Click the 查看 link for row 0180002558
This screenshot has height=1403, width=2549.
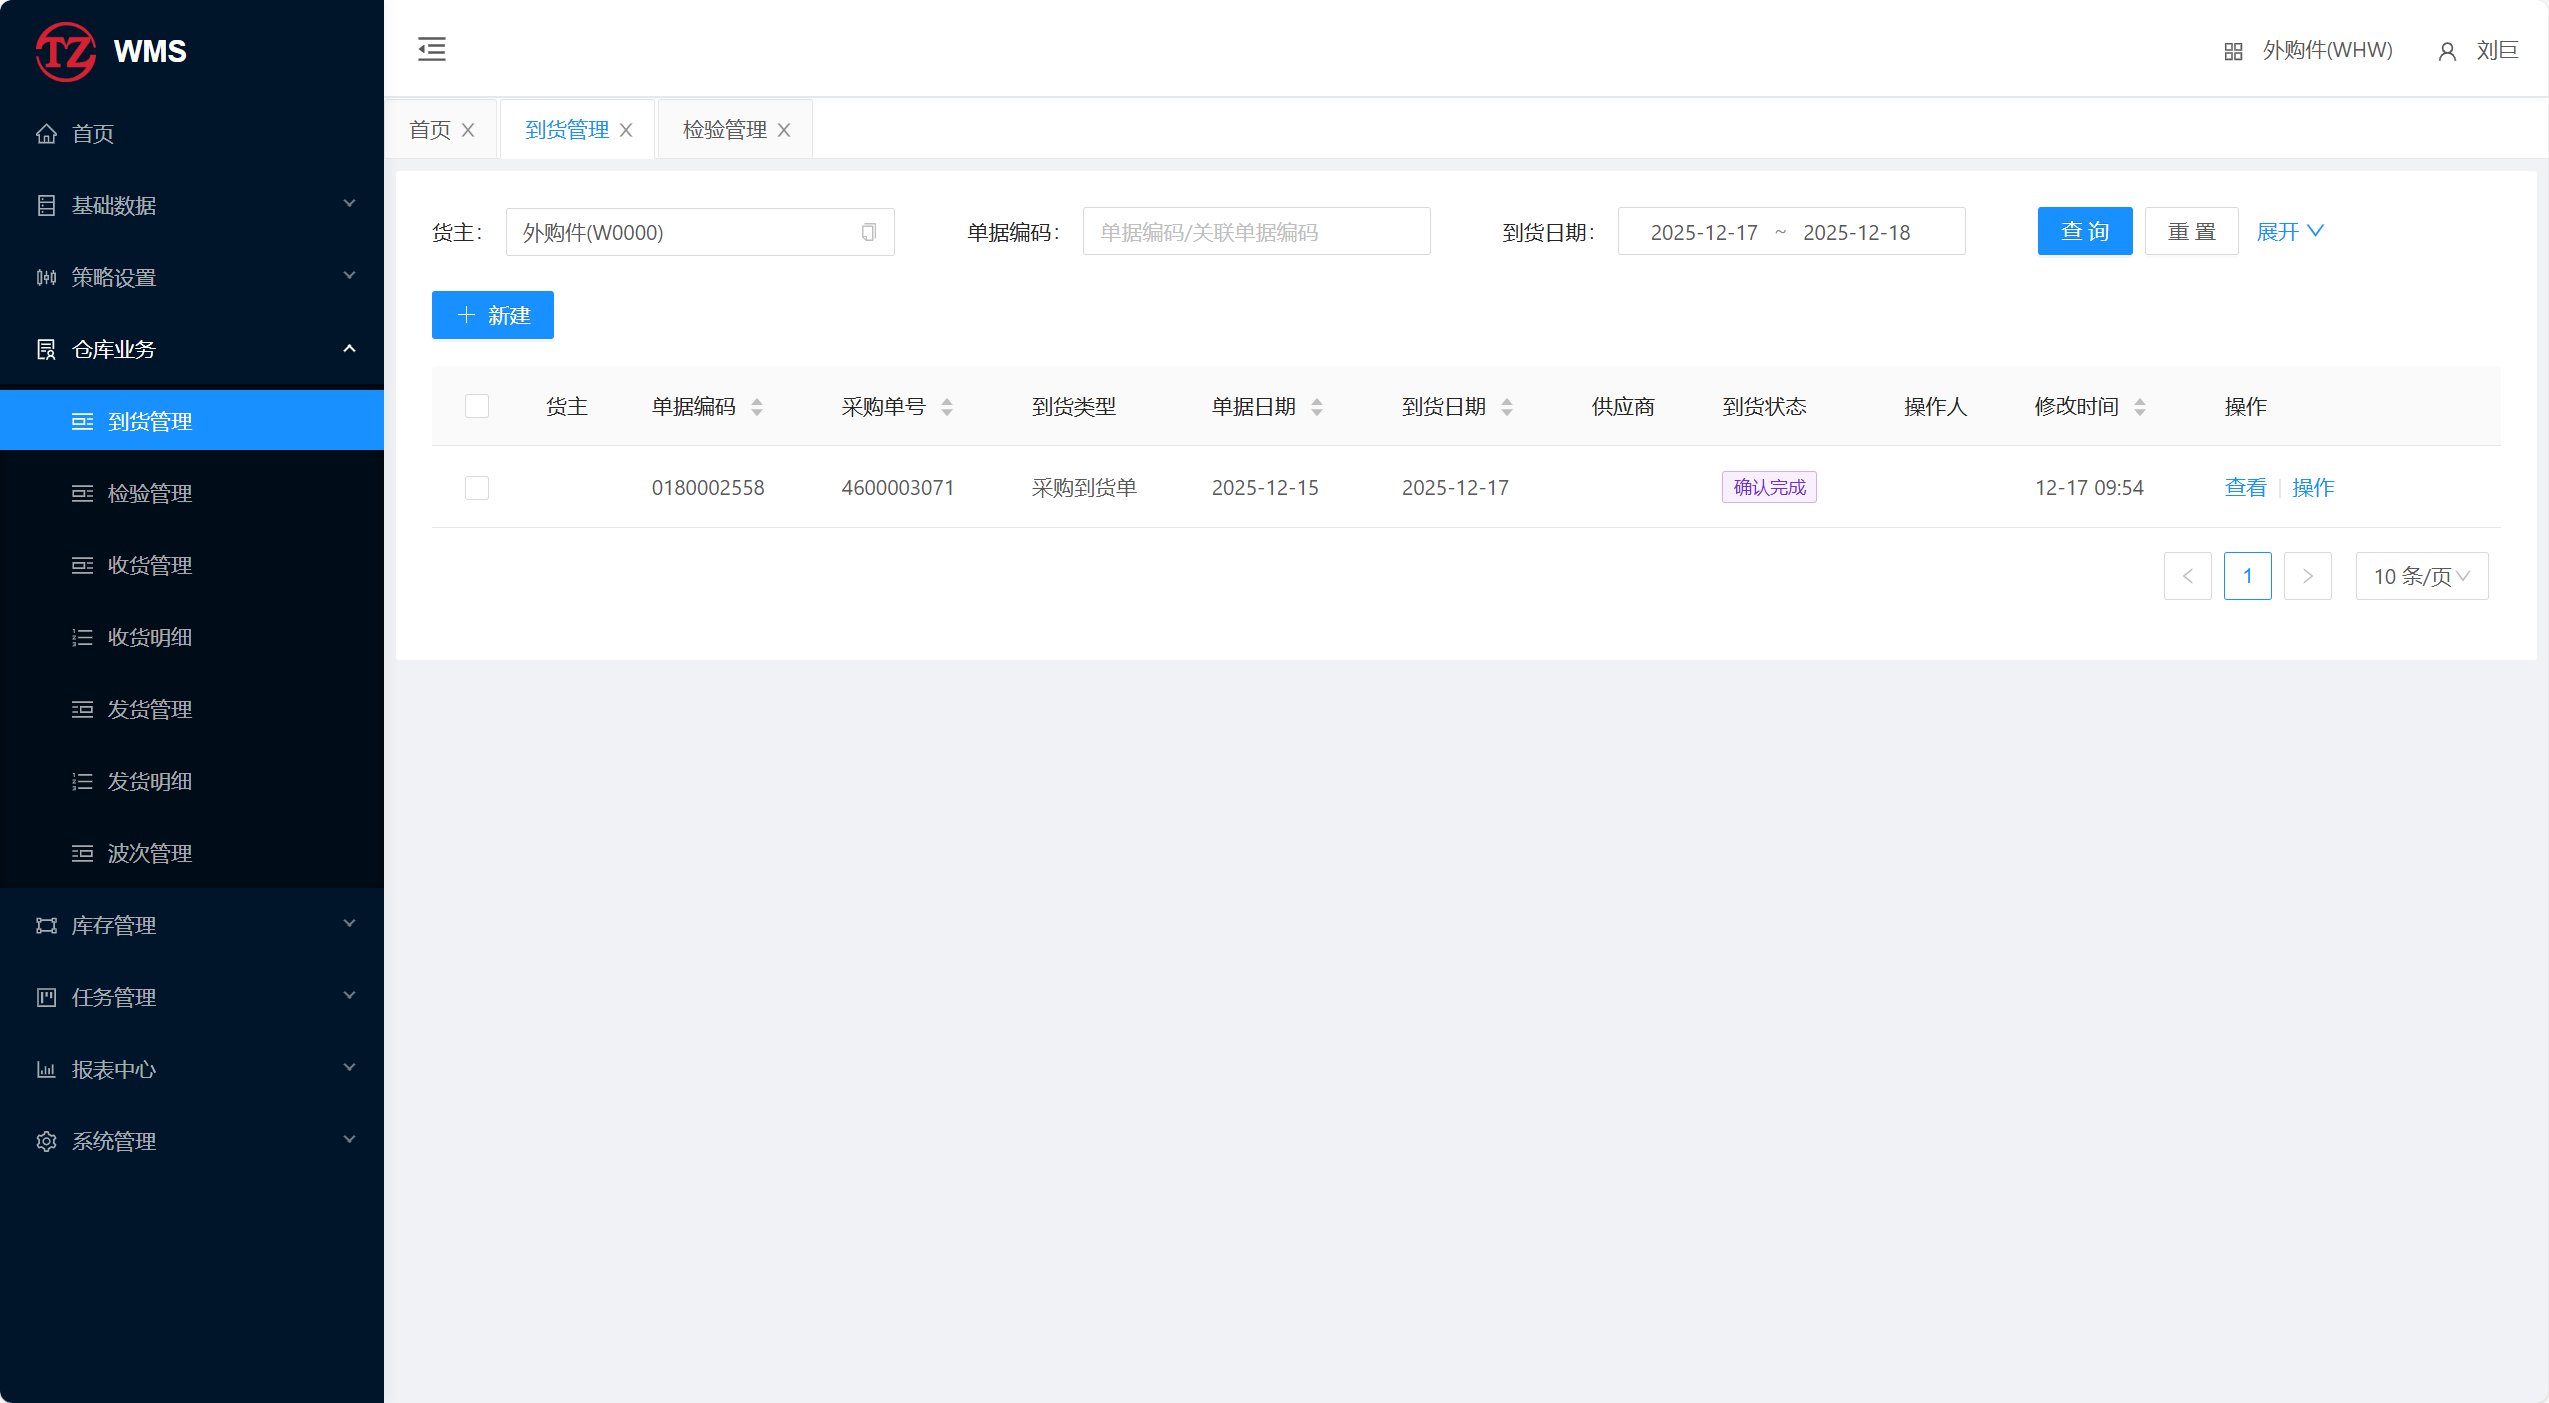[2245, 487]
